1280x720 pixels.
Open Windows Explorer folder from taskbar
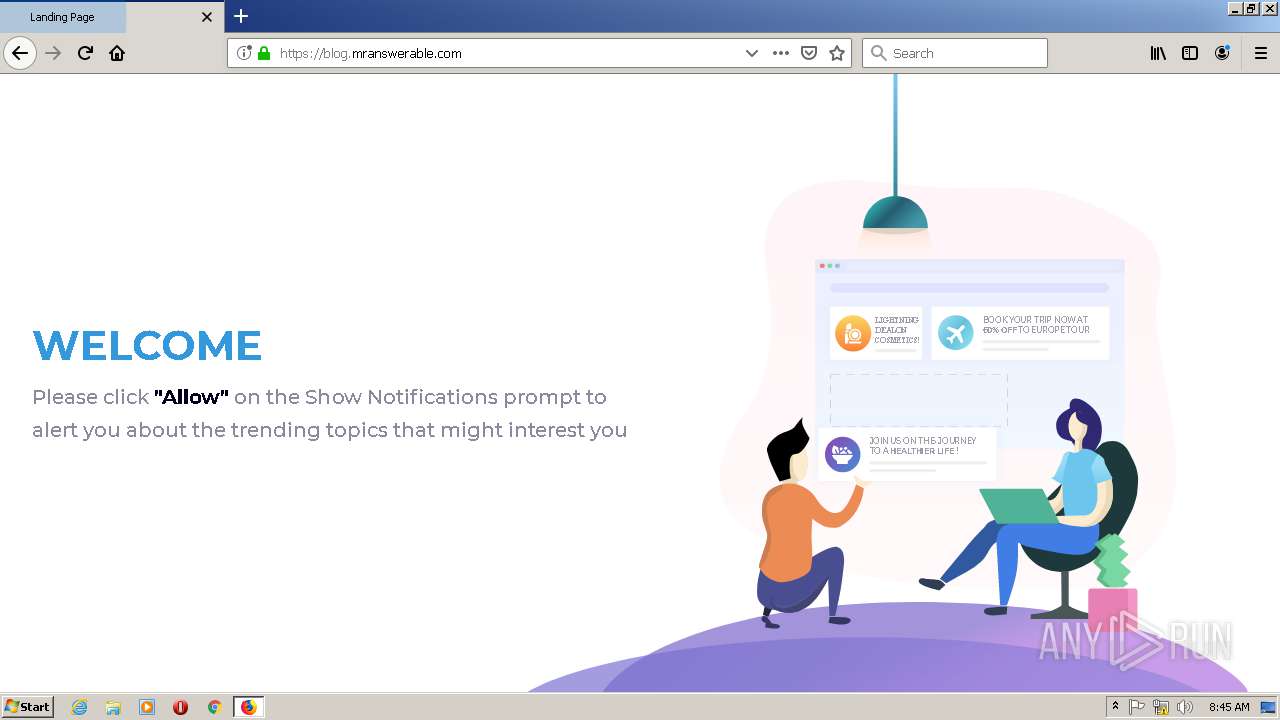[x=113, y=707]
